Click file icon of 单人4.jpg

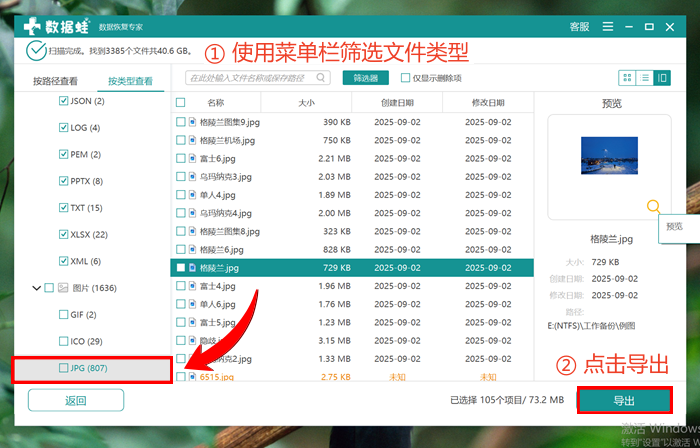pos(192,195)
